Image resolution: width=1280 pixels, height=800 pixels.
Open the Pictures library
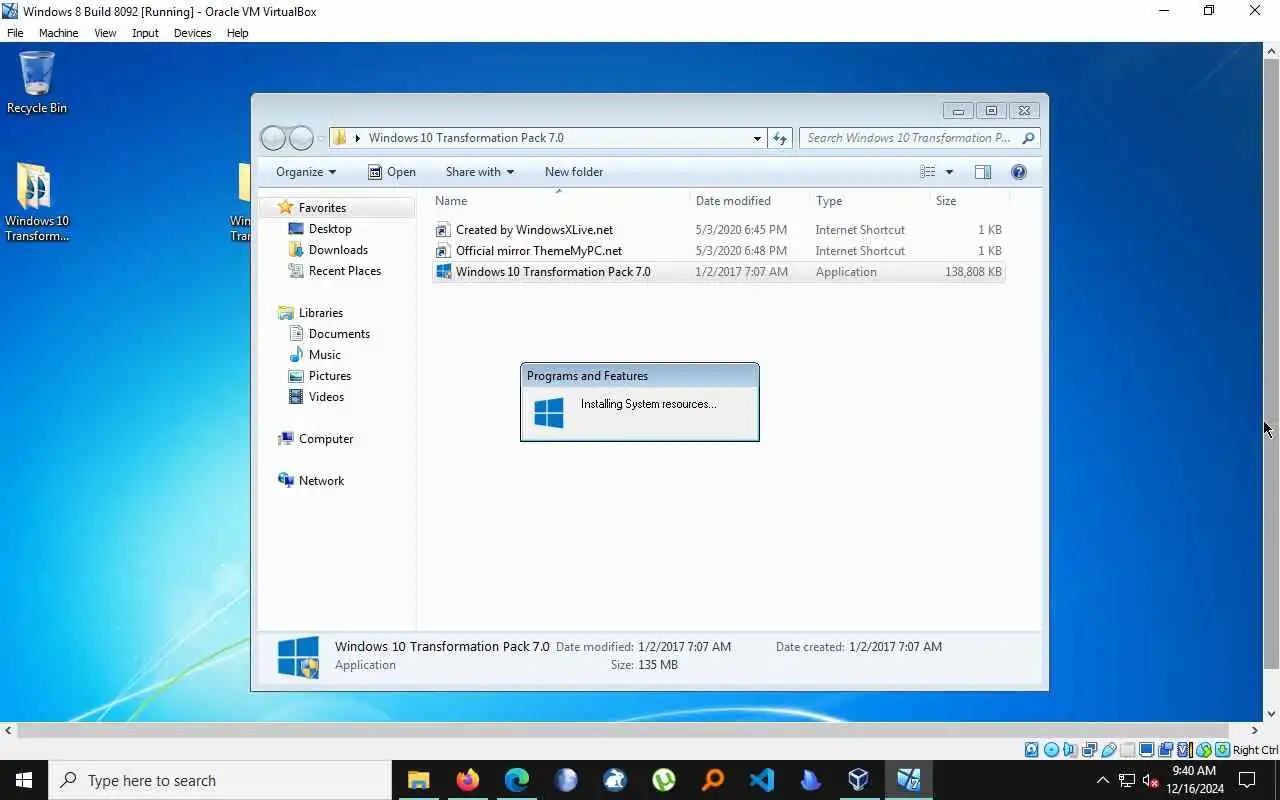[330, 376]
